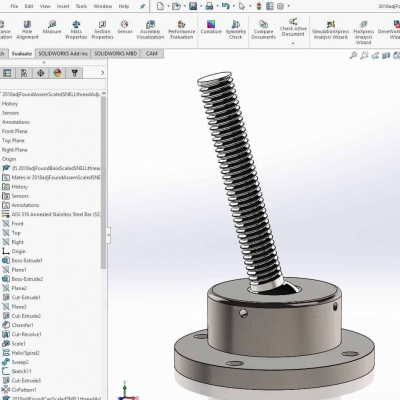Open the Window menu
The image size is (400, 400).
click(103, 6)
